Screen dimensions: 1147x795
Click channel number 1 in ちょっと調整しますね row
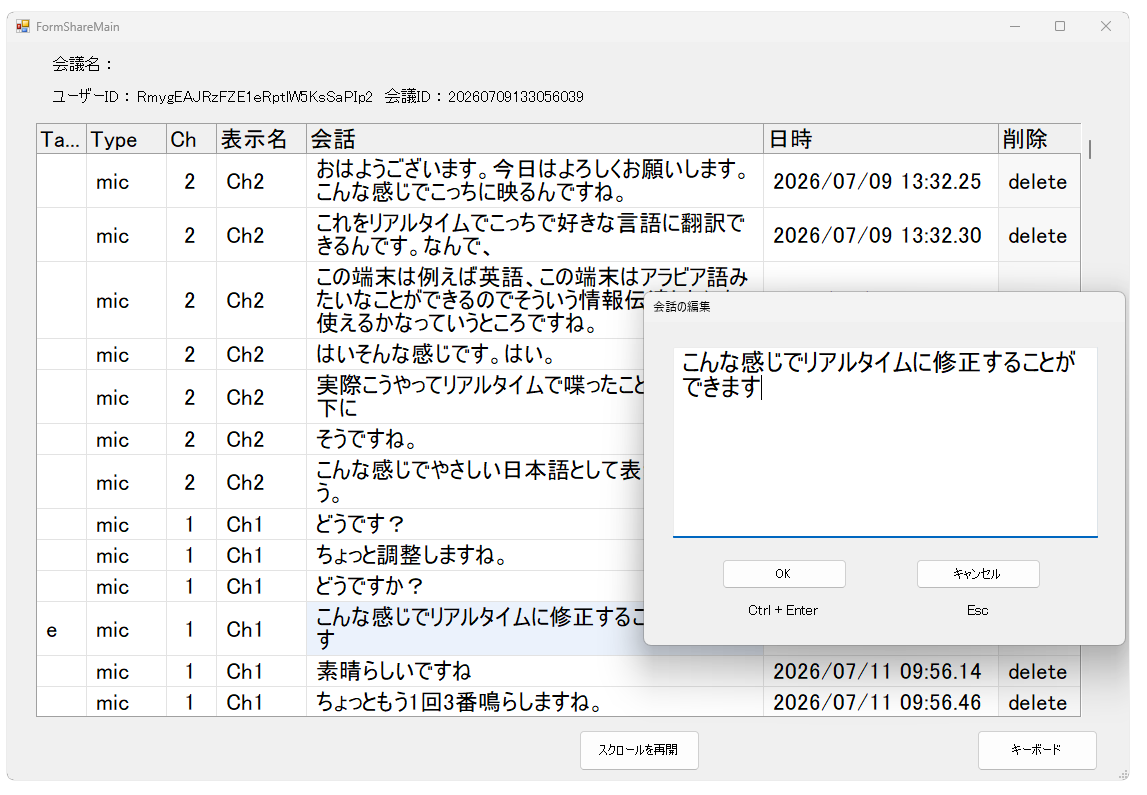click(191, 556)
